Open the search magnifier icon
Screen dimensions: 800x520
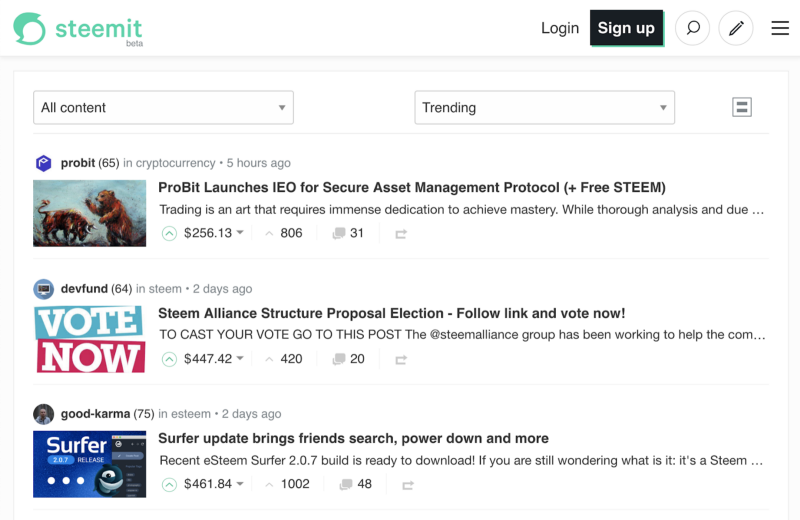[x=692, y=28]
